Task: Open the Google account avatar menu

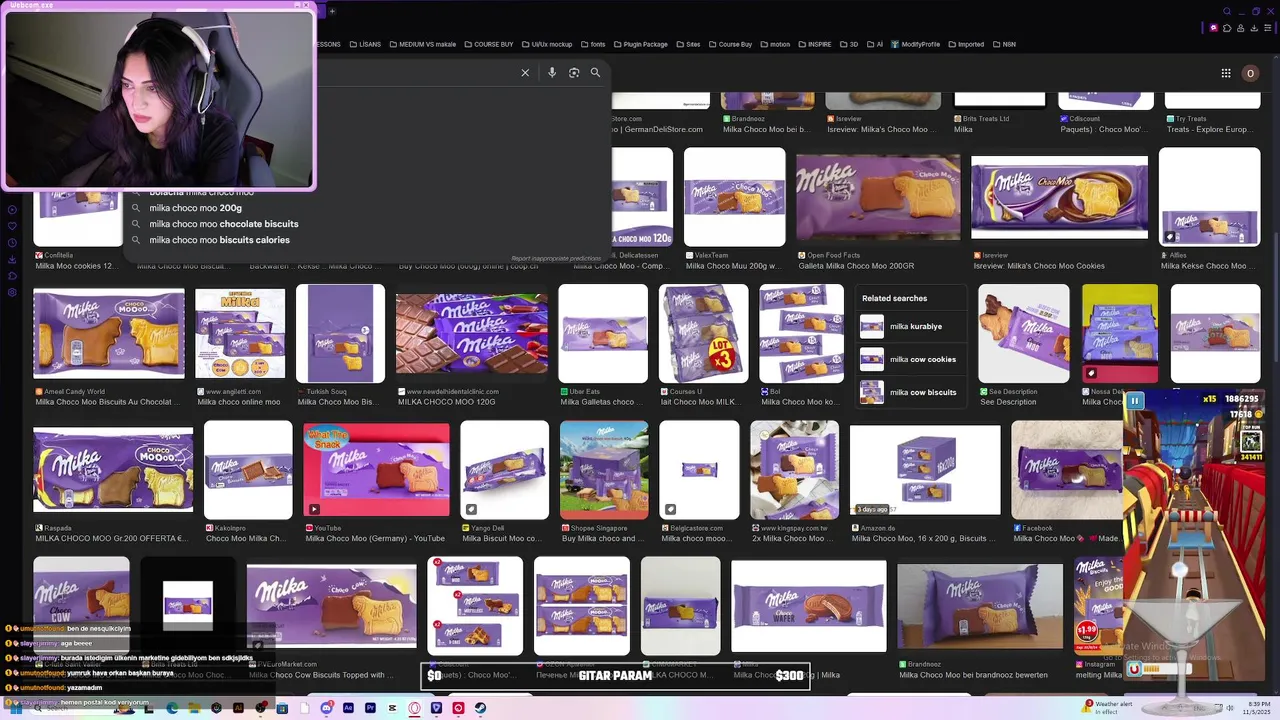Action: (x=1250, y=73)
